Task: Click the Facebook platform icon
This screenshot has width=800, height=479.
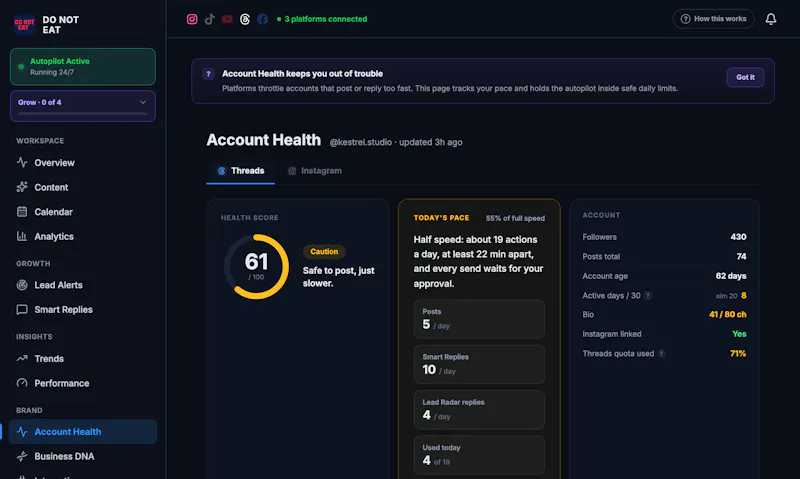Action: pyautogui.click(x=262, y=19)
